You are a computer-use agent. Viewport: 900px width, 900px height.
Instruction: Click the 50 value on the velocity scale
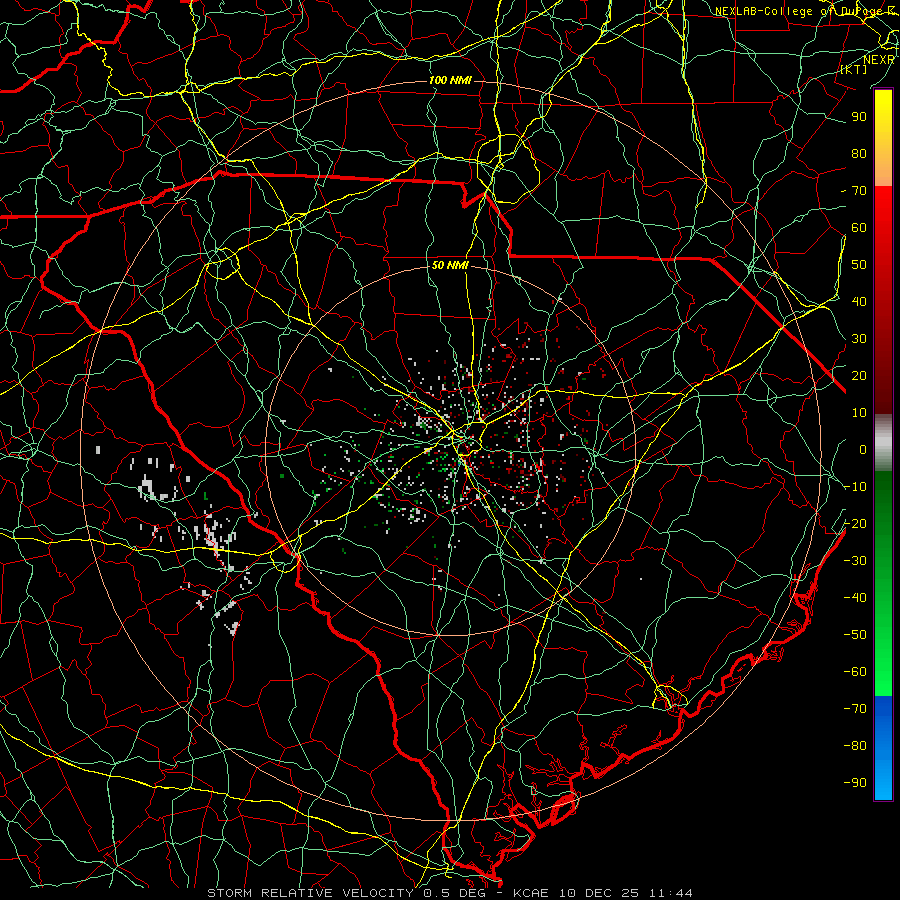pos(859,265)
